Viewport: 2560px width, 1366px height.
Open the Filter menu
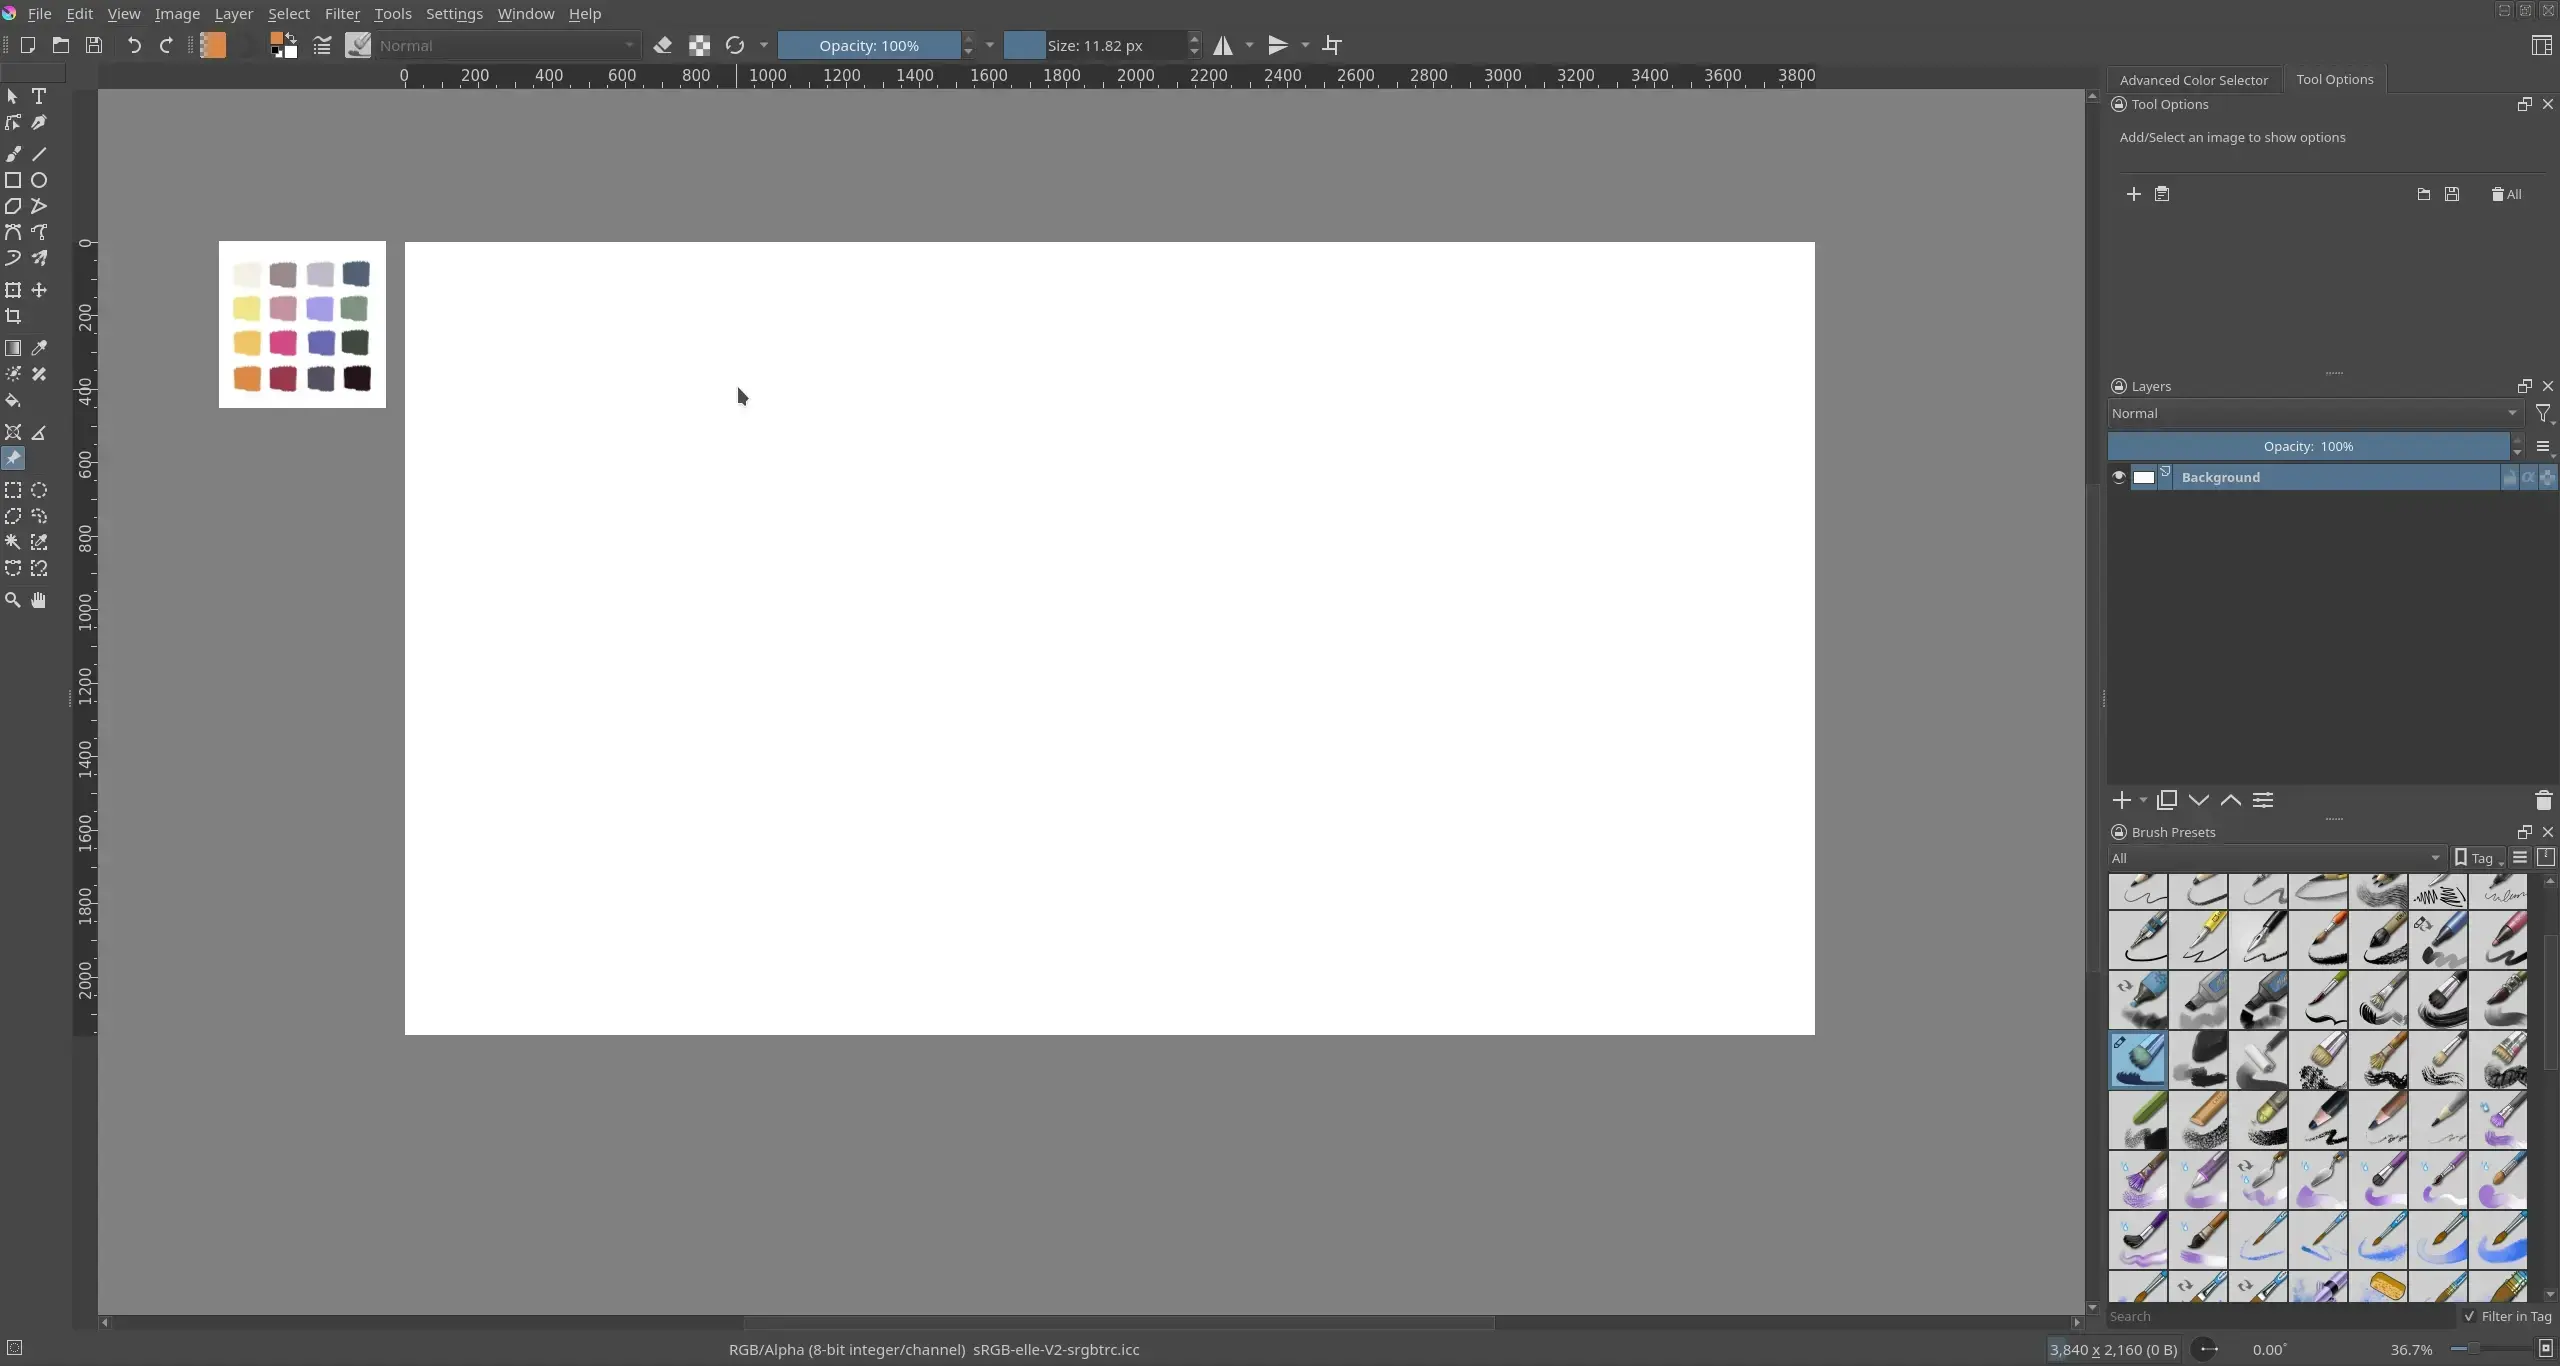[342, 14]
